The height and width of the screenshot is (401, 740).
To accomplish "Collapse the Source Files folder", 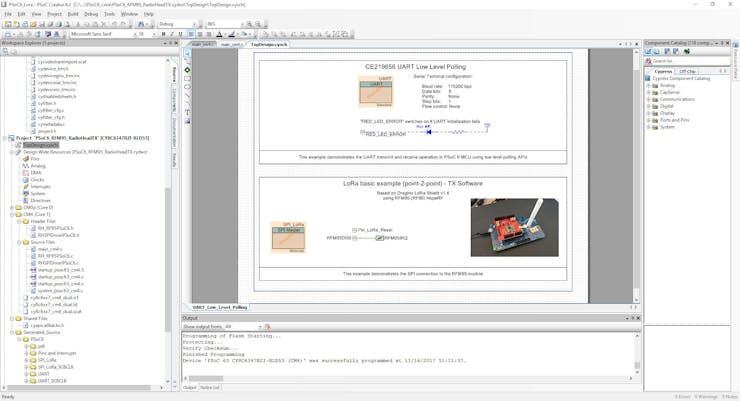I will coord(18,242).
